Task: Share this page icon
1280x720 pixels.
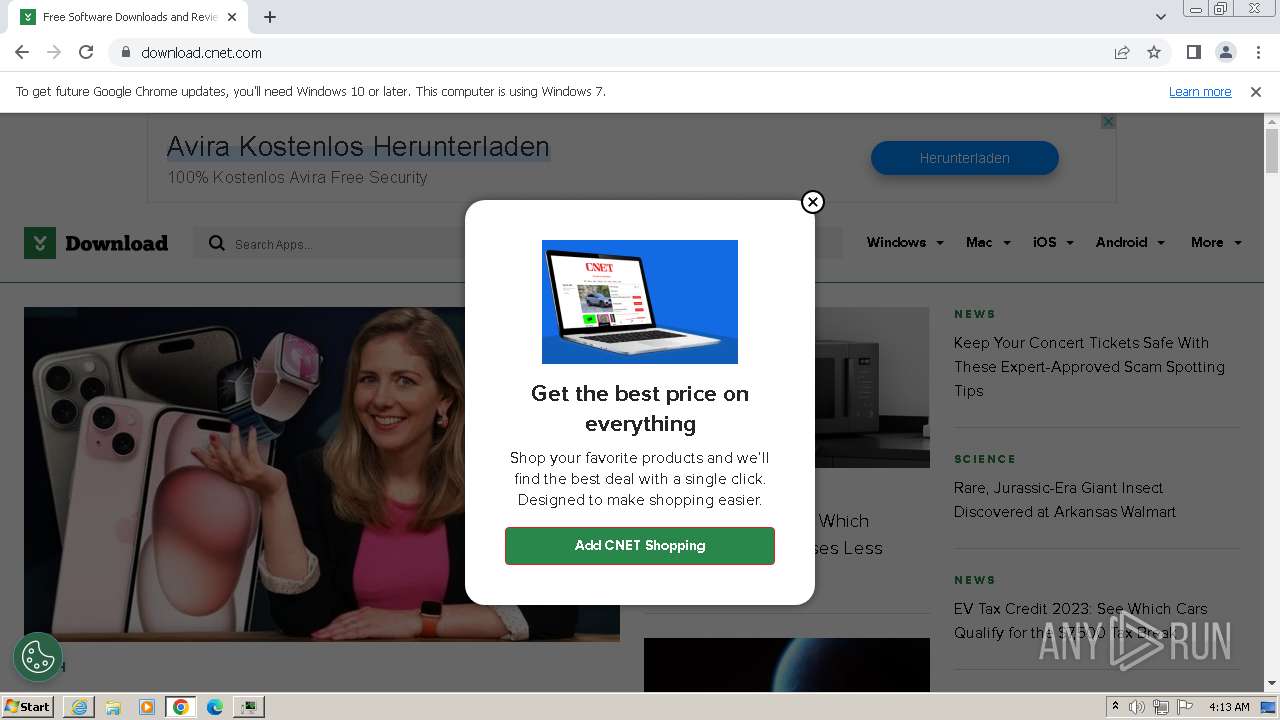Action: point(1122,52)
